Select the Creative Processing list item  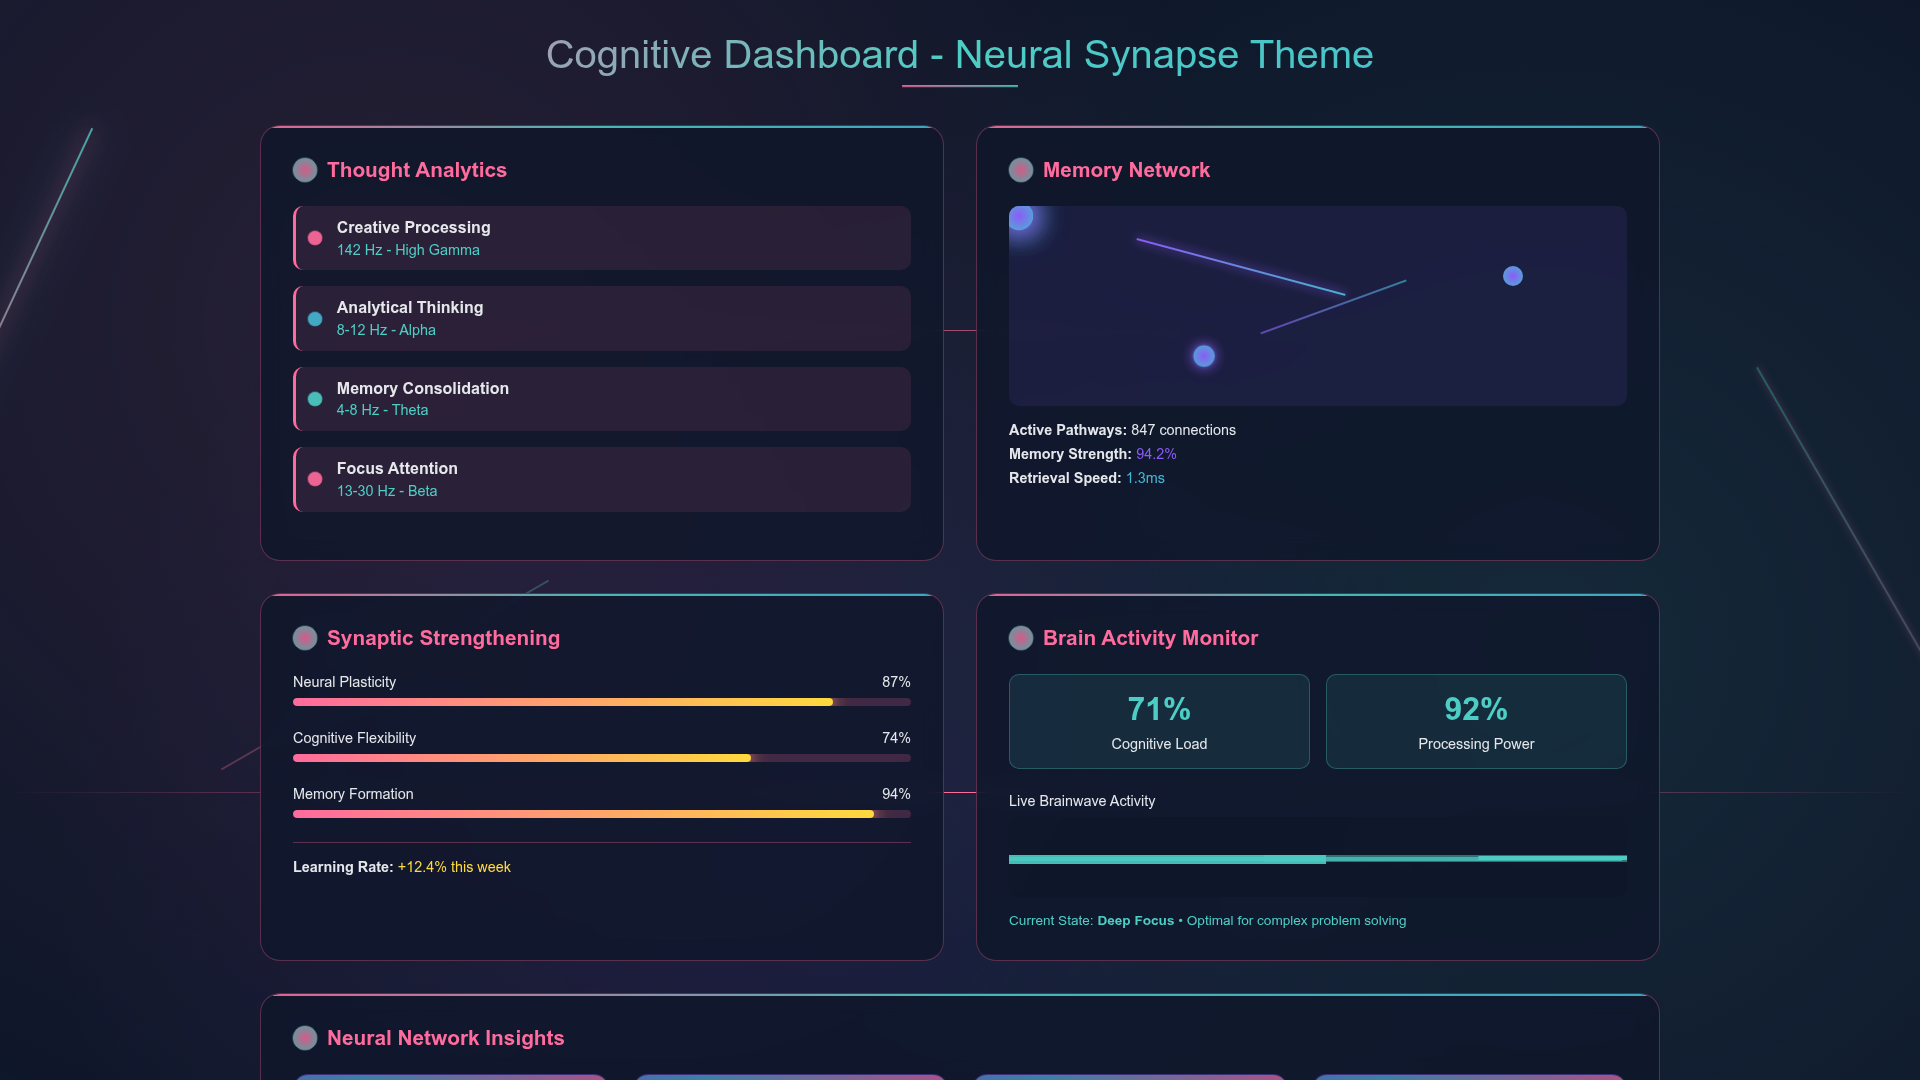click(x=602, y=238)
